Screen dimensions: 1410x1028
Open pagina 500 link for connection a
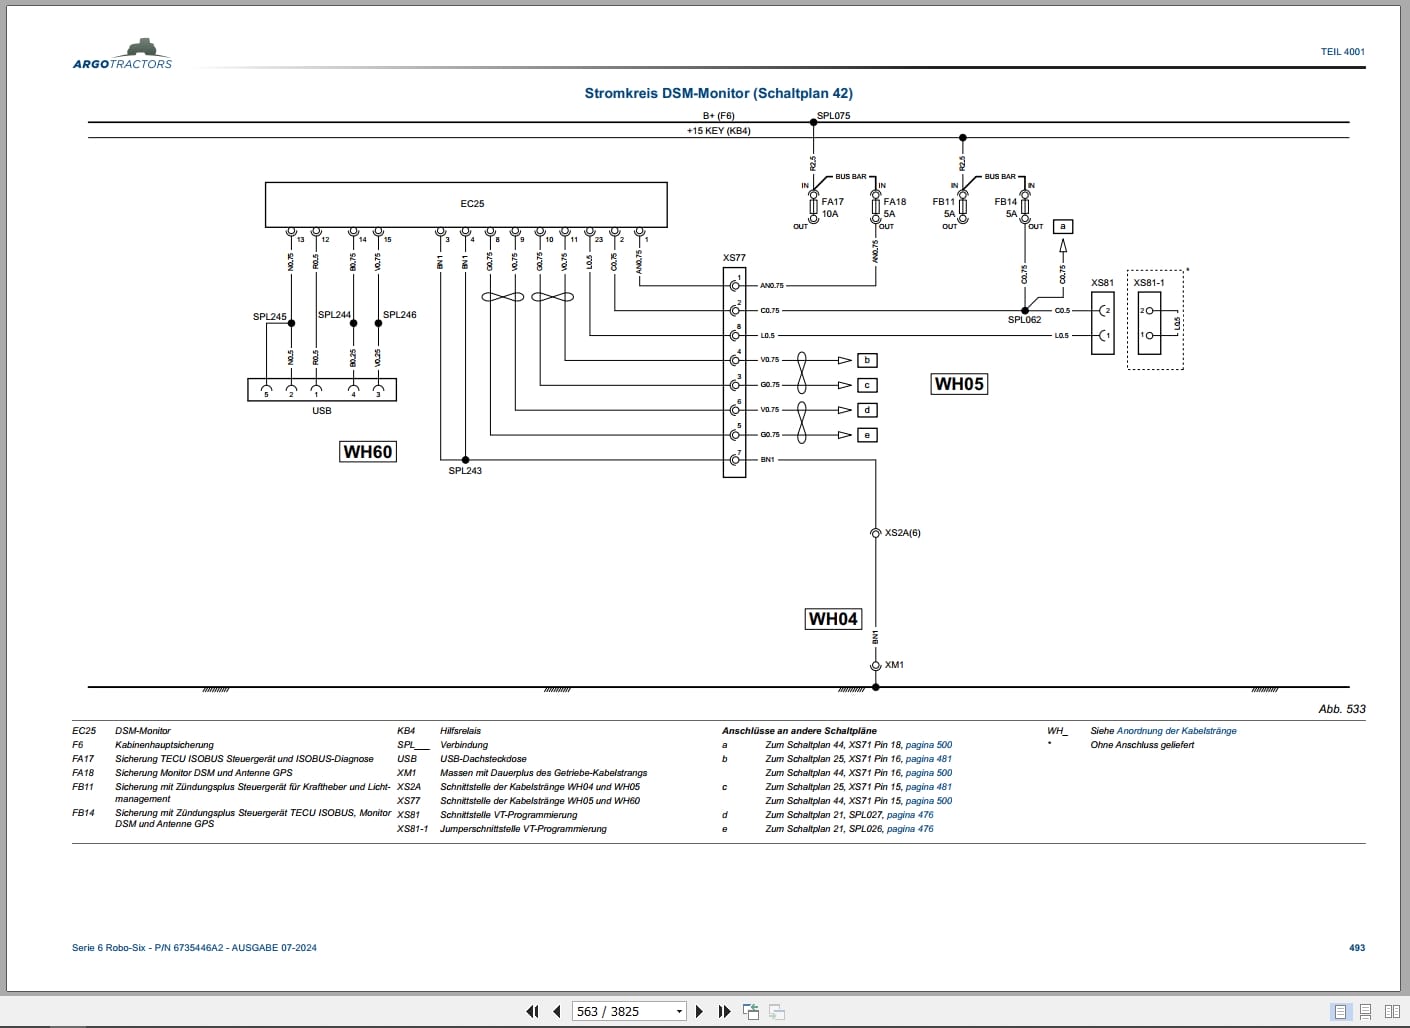928,745
